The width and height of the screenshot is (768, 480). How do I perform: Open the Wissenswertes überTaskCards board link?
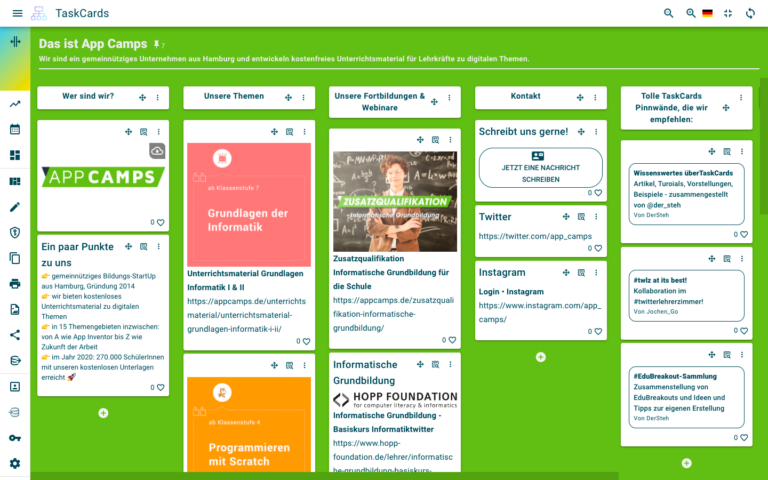[x=686, y=194]
